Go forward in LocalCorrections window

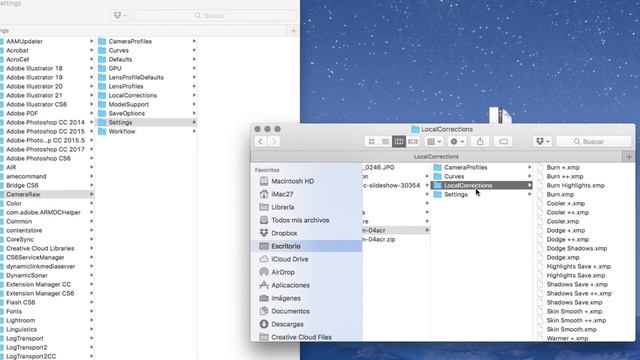274,141
